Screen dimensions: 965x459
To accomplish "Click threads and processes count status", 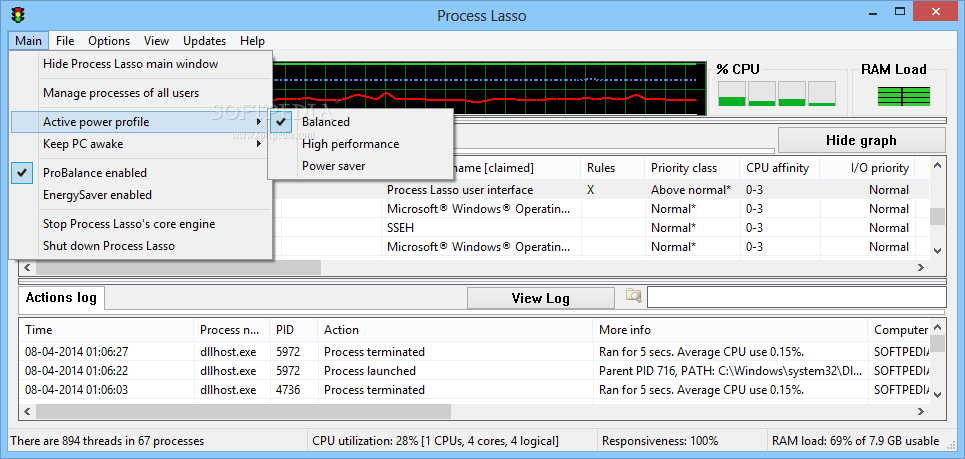I will [107, 441].
